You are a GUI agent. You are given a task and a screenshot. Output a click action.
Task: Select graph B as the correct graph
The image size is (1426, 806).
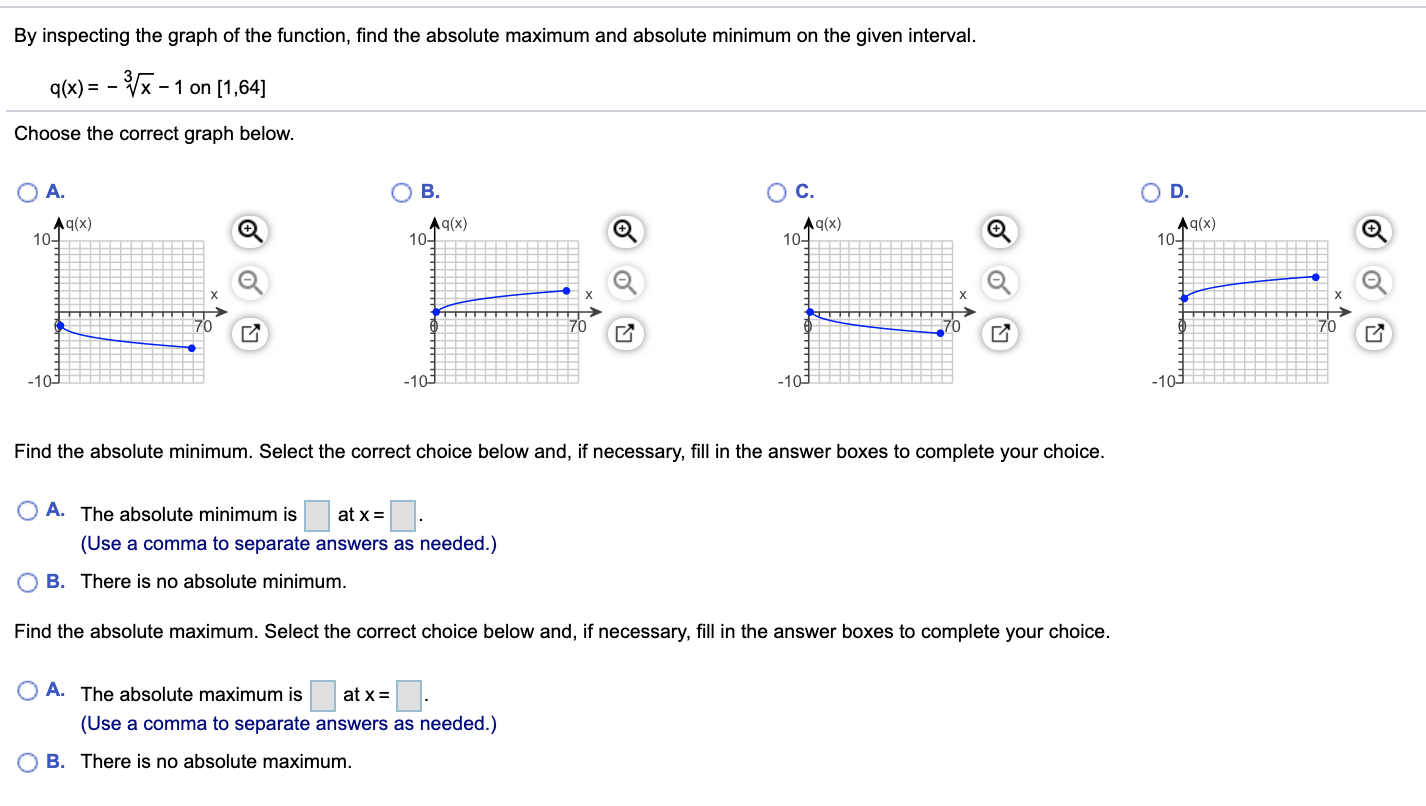click(x=401, y=192)
